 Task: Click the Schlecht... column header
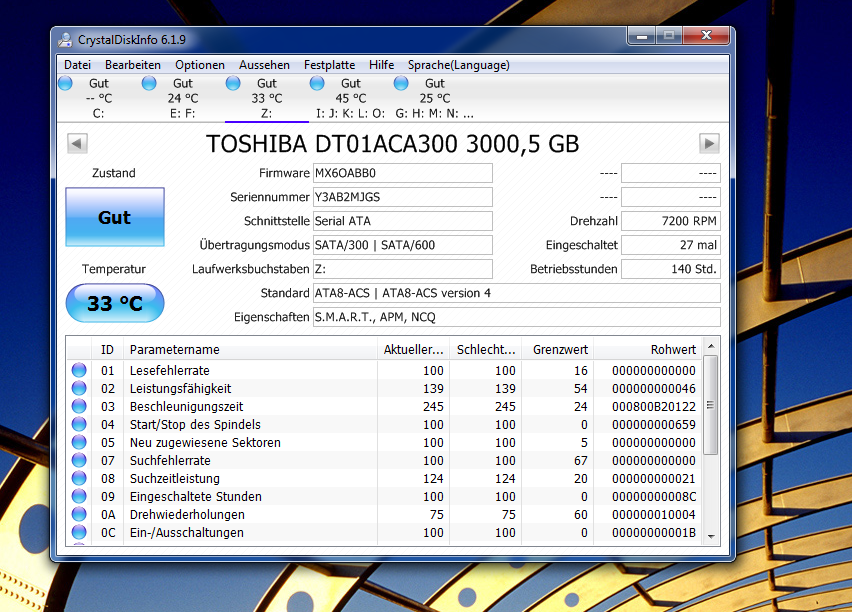(486, 349)
